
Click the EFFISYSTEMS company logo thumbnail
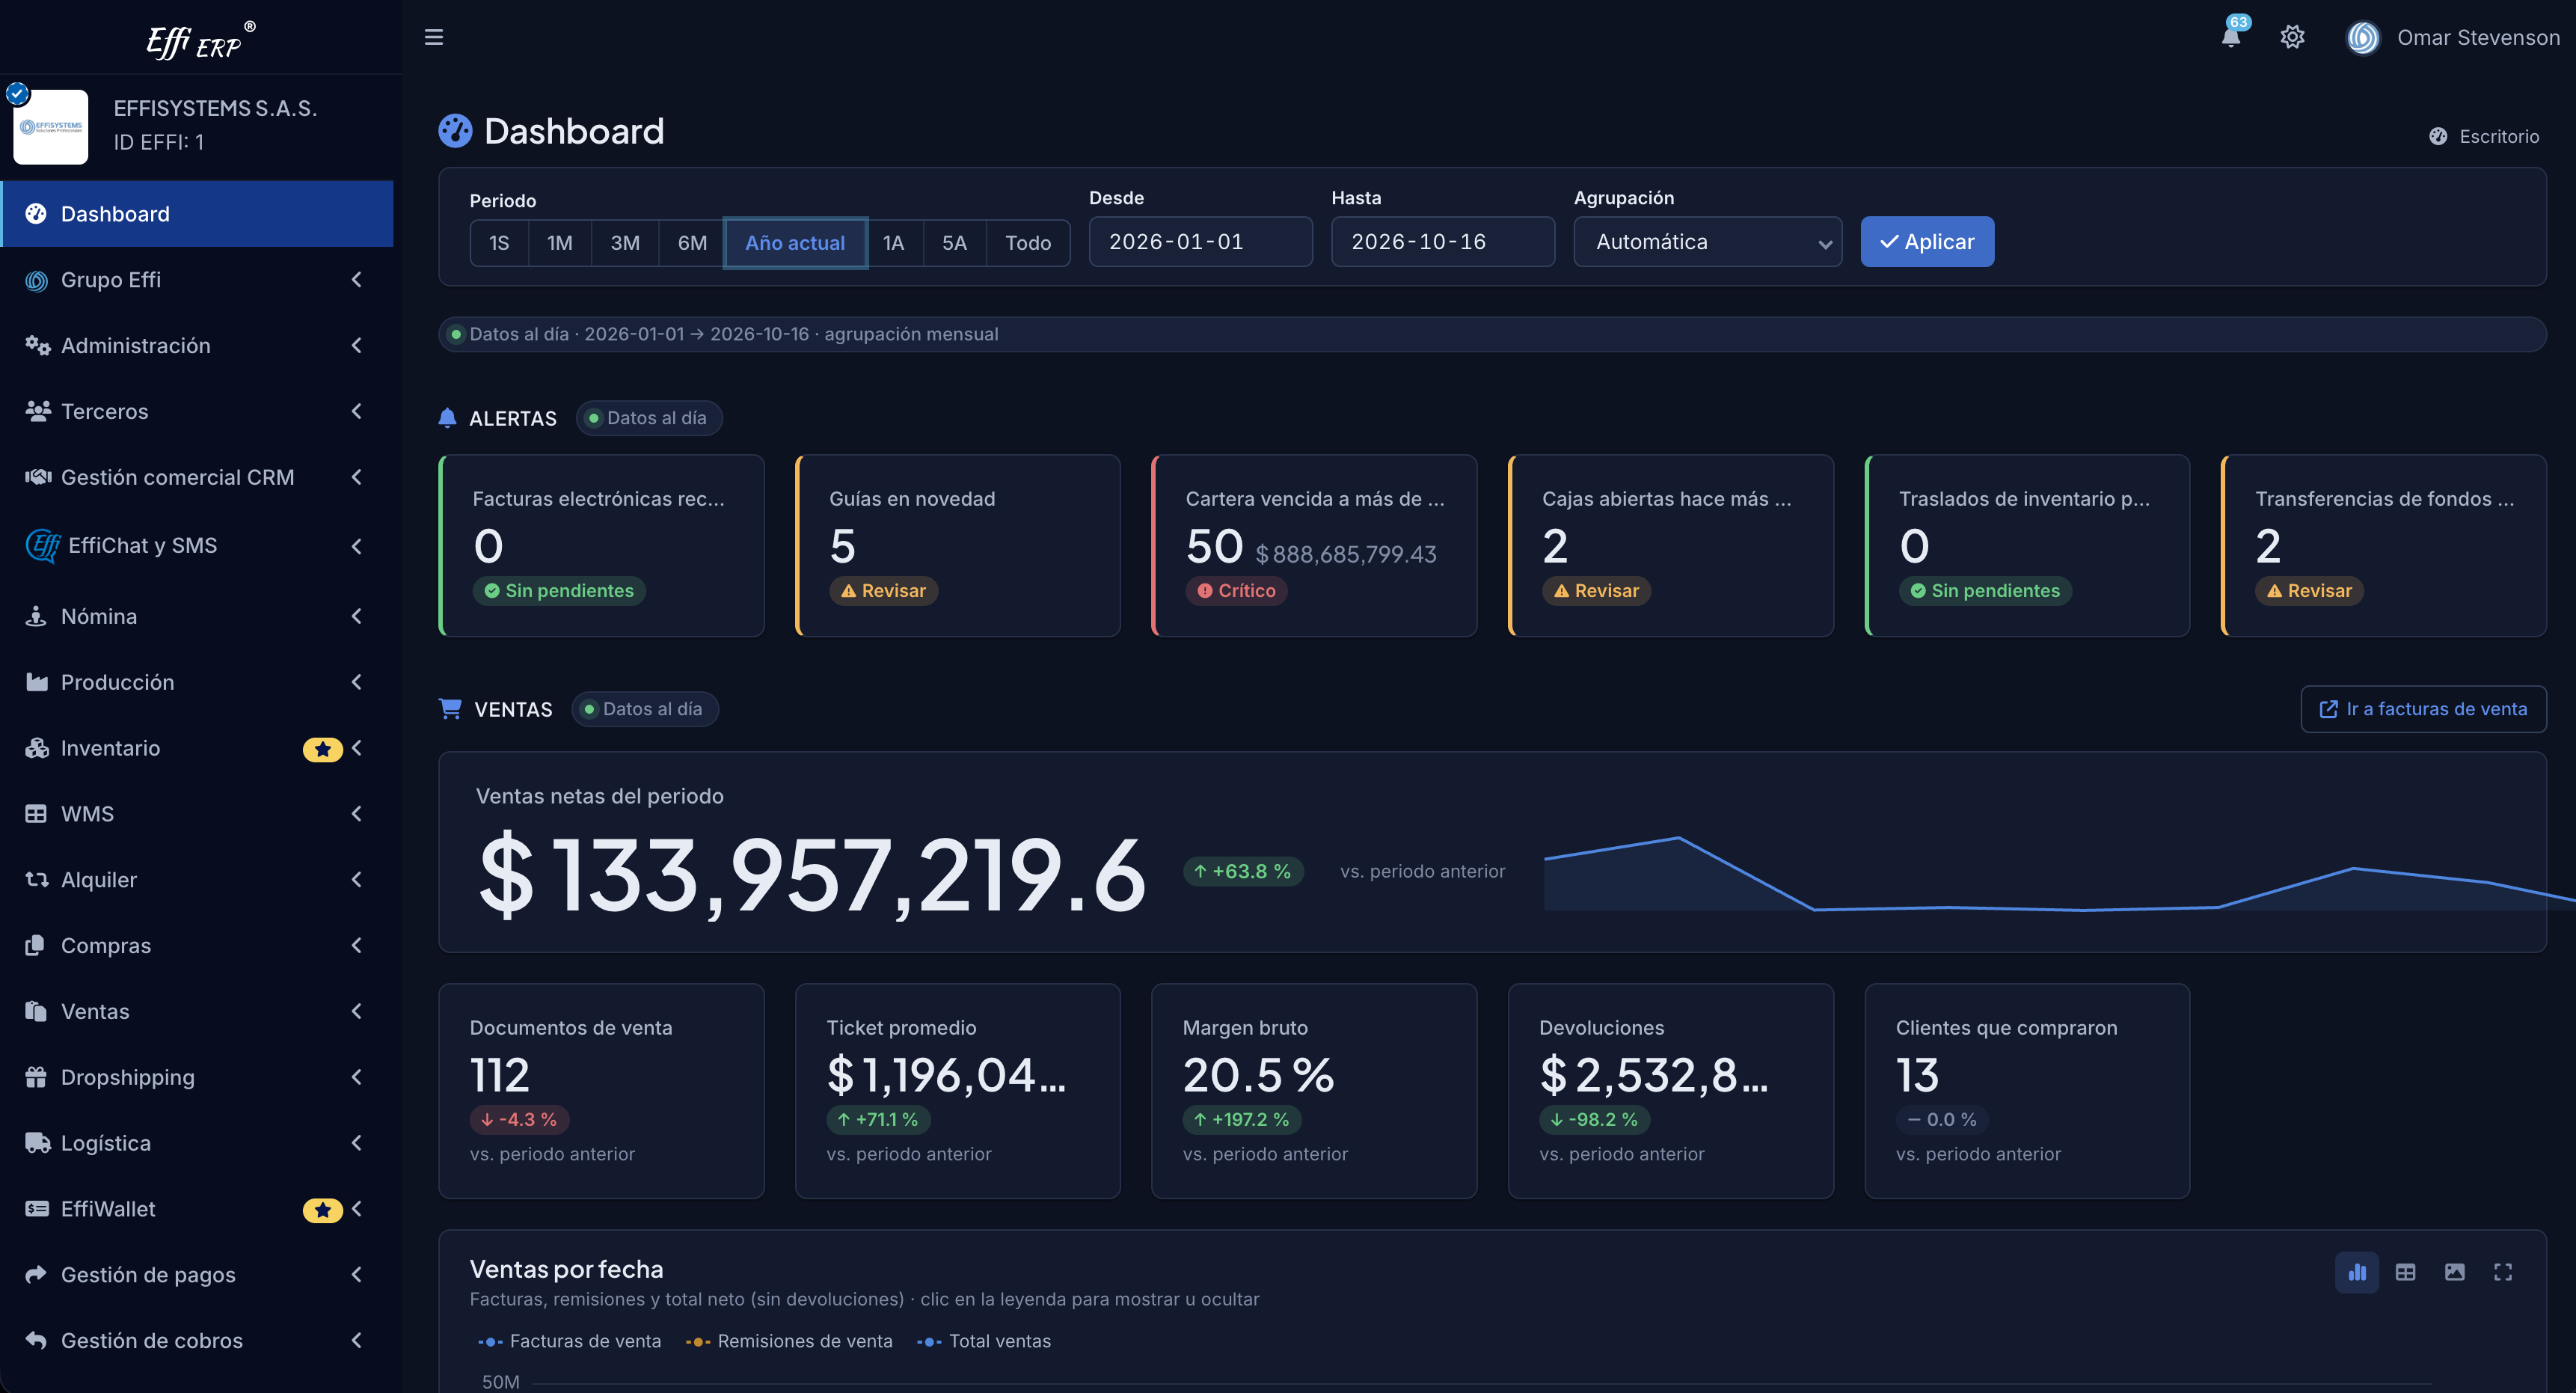point(50,126)
